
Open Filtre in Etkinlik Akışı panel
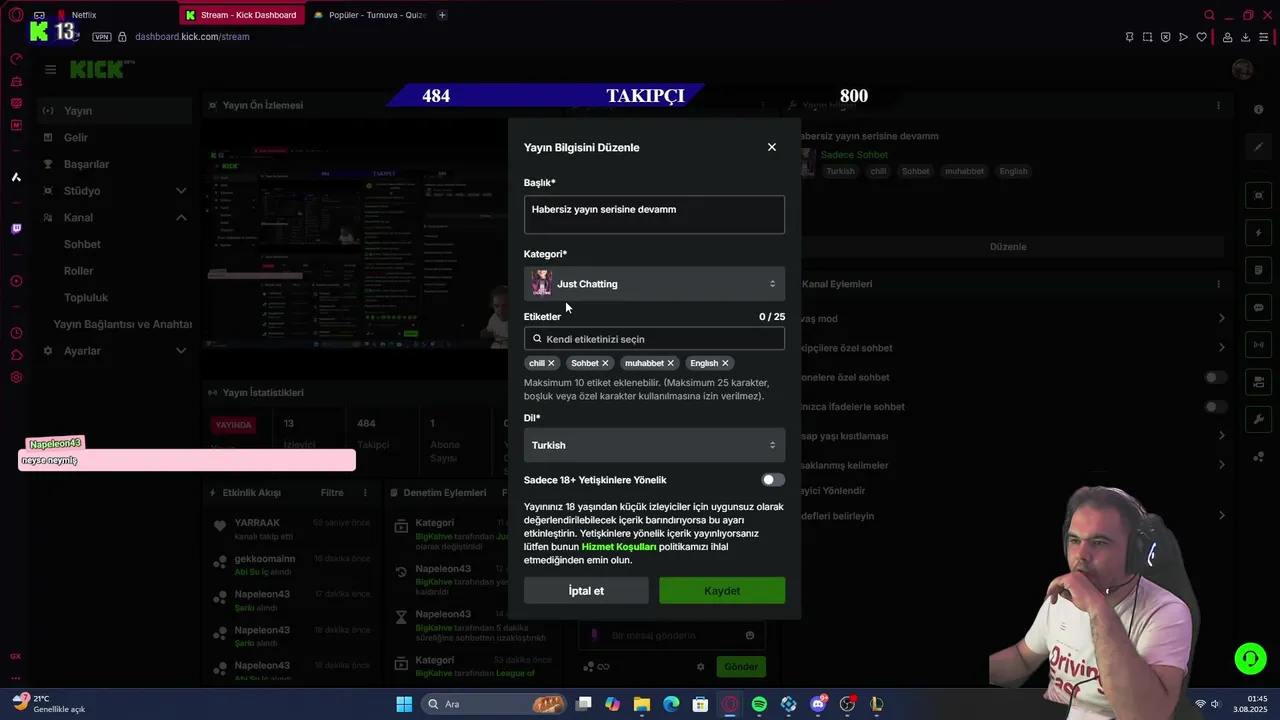click(332, 493)
